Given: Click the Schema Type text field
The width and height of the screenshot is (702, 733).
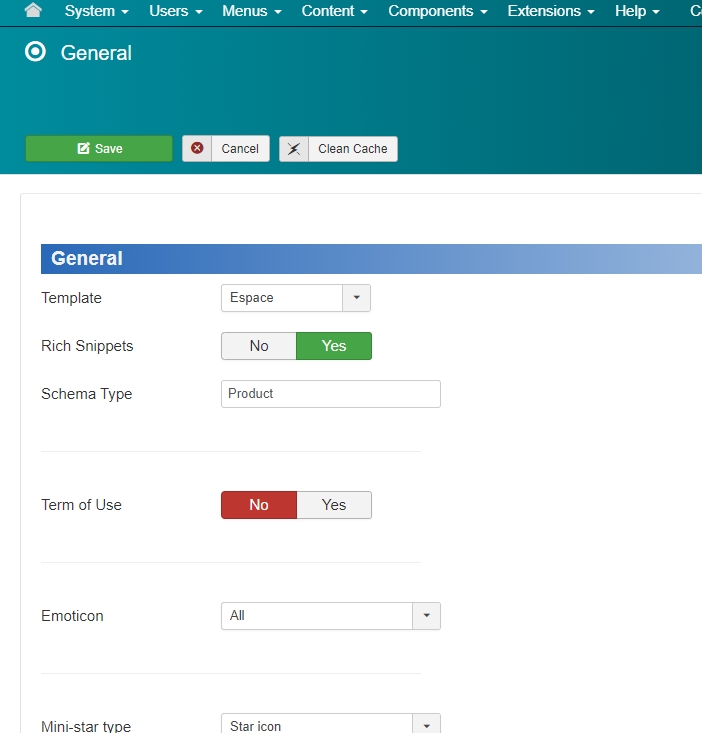Looking at the screenshot, I should click(330, 394).
